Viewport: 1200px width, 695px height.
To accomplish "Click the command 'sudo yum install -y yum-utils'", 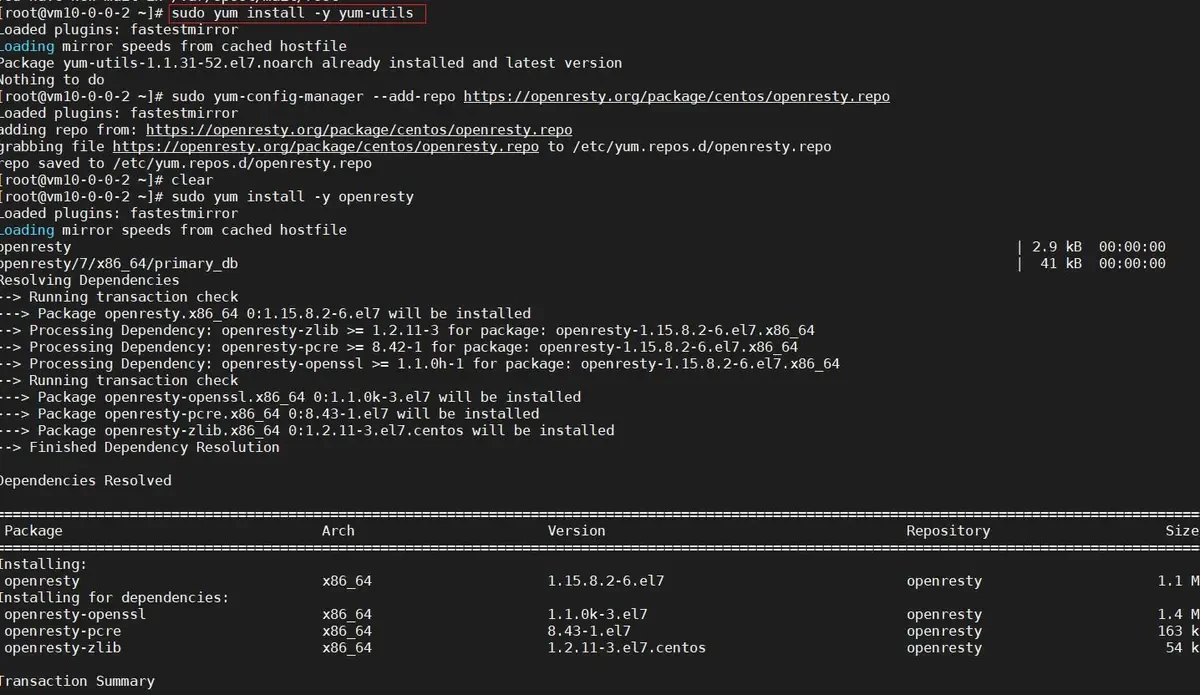I will click(x=293, y=13).
